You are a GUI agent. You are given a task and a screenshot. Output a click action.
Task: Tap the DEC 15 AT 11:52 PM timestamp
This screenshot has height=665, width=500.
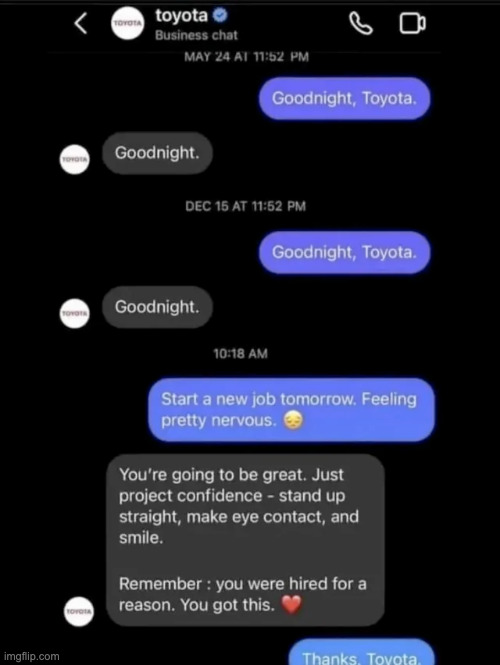point(246,207)
